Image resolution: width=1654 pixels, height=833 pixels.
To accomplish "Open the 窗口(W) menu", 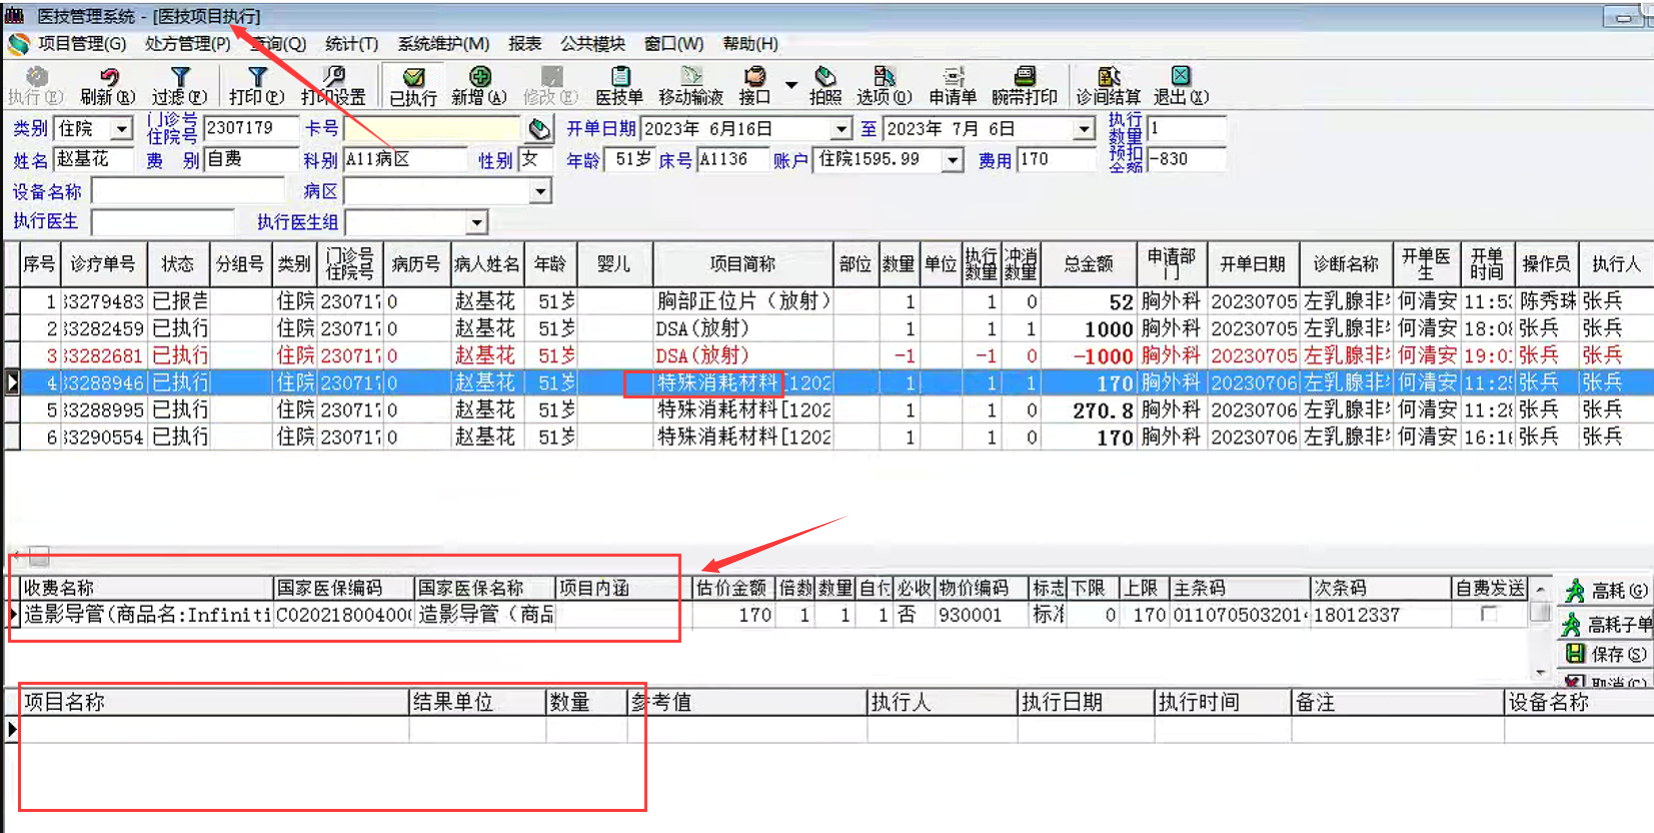I will coord(674,44).
